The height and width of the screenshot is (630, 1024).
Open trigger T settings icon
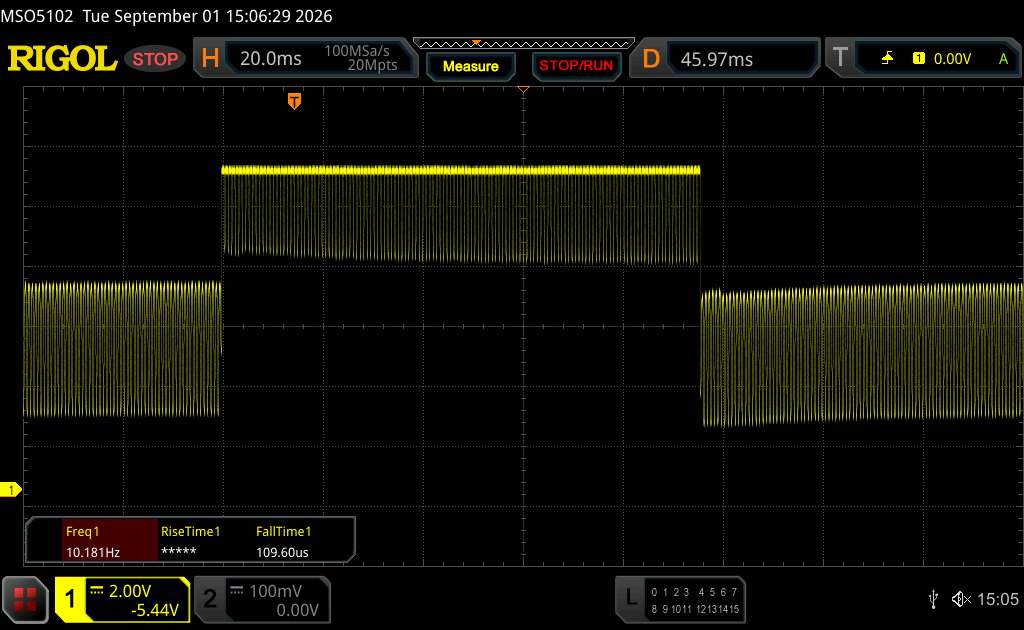tap(840, 58)
